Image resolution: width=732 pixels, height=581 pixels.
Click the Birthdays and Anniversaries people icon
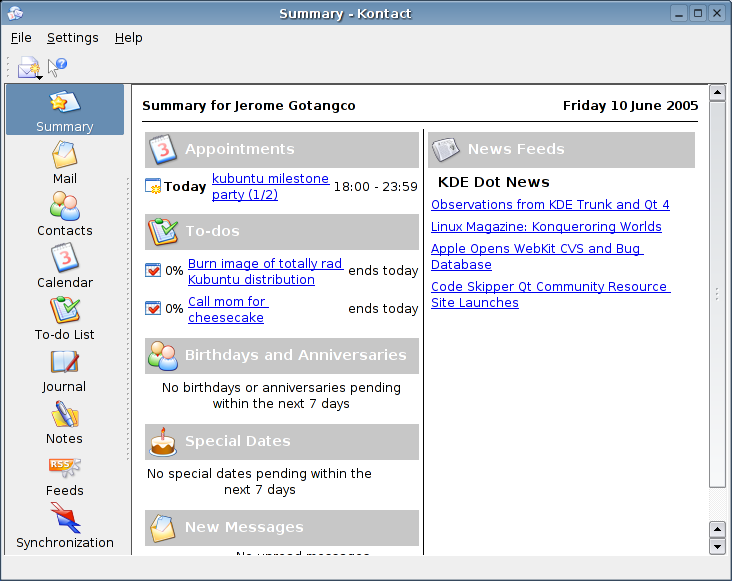point(162,356)
